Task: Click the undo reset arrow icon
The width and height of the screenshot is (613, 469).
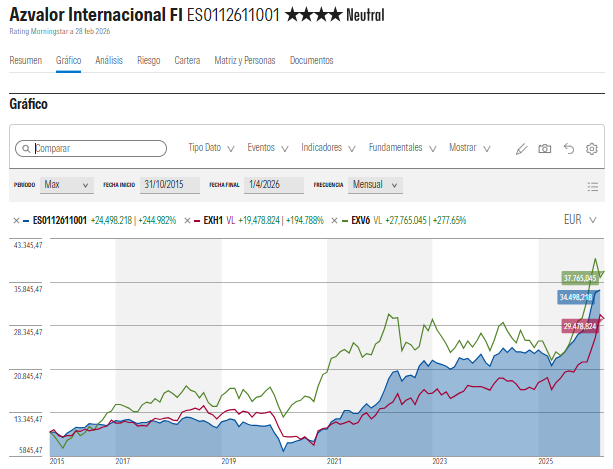Action: click(569, 148)
